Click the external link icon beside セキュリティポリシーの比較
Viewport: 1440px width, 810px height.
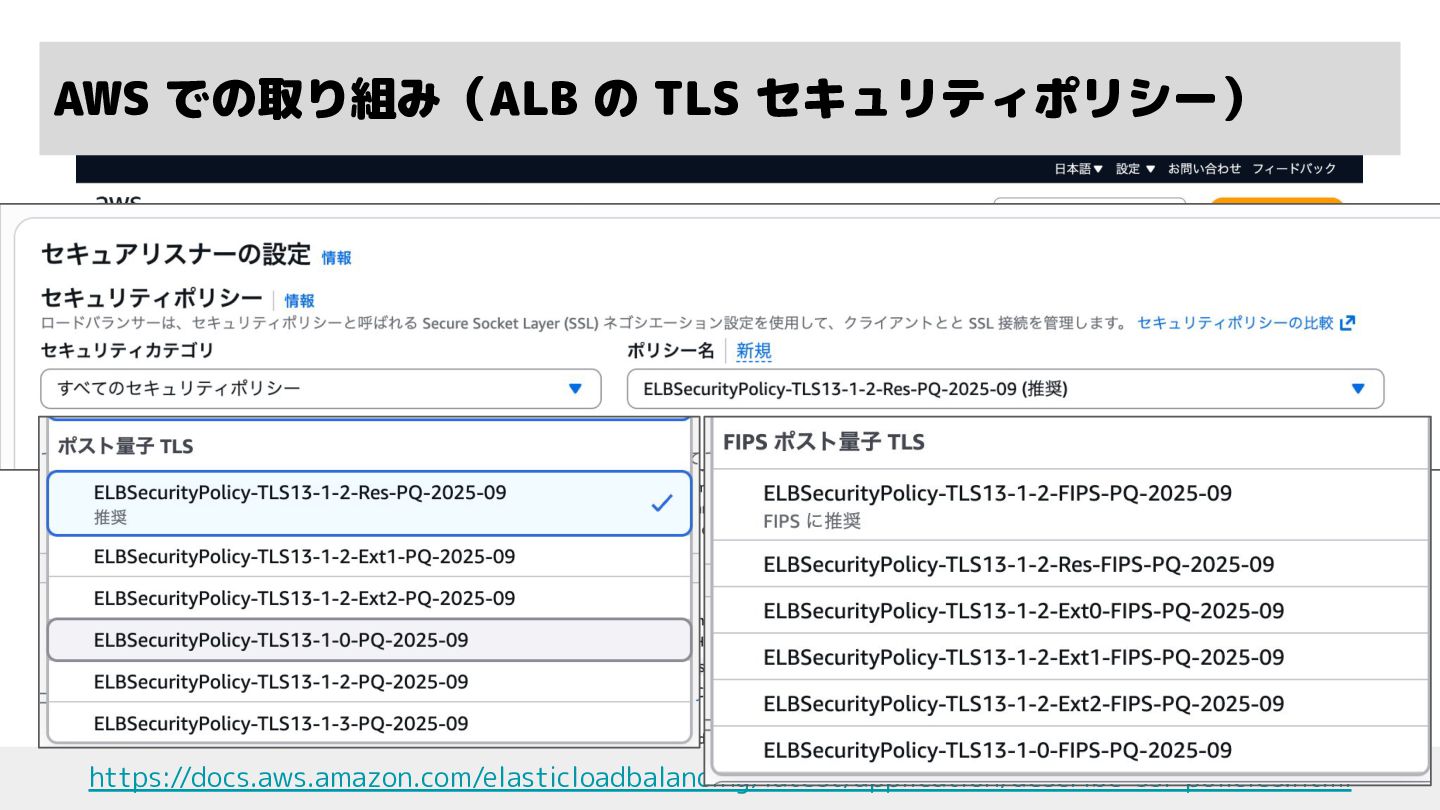coord(1347,323)
